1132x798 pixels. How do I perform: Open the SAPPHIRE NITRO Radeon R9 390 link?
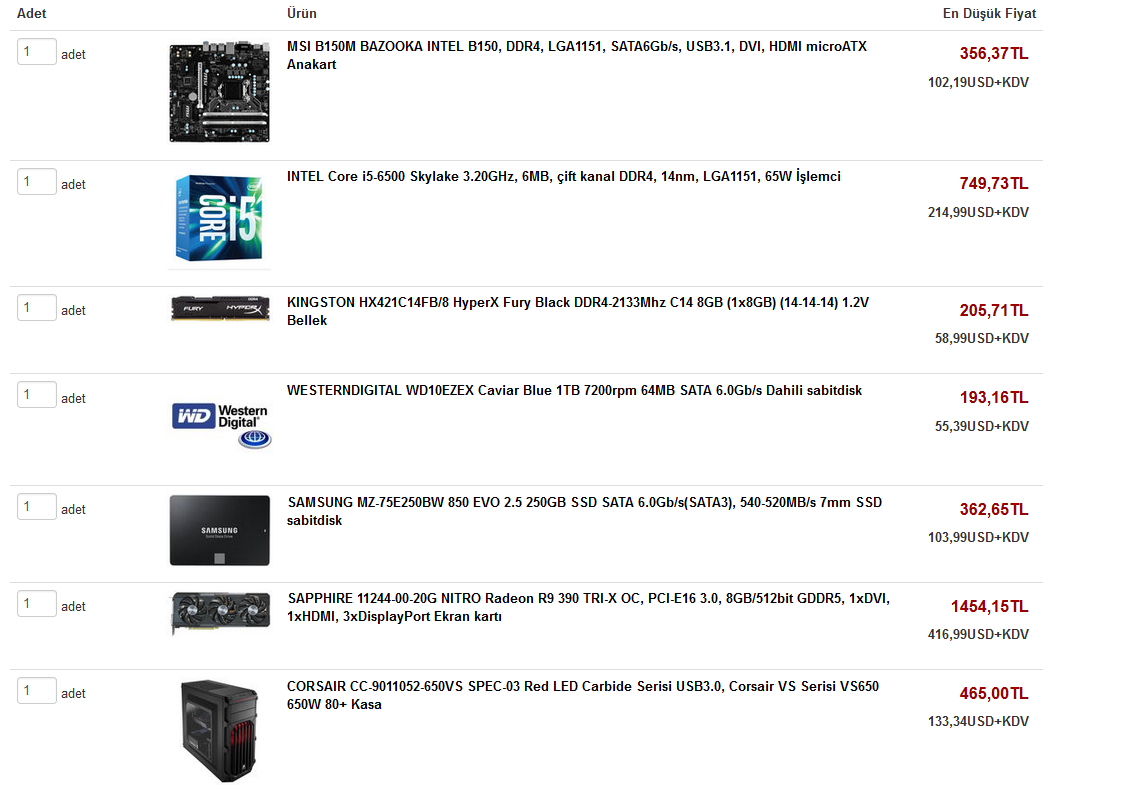click(588, 607)
